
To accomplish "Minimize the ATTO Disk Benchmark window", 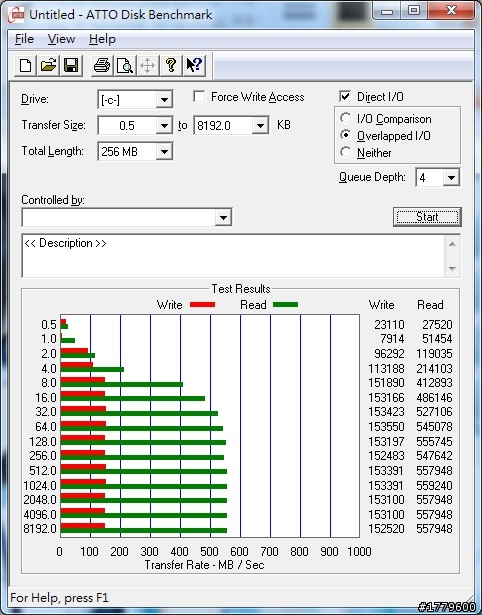I will click(387, 10).
